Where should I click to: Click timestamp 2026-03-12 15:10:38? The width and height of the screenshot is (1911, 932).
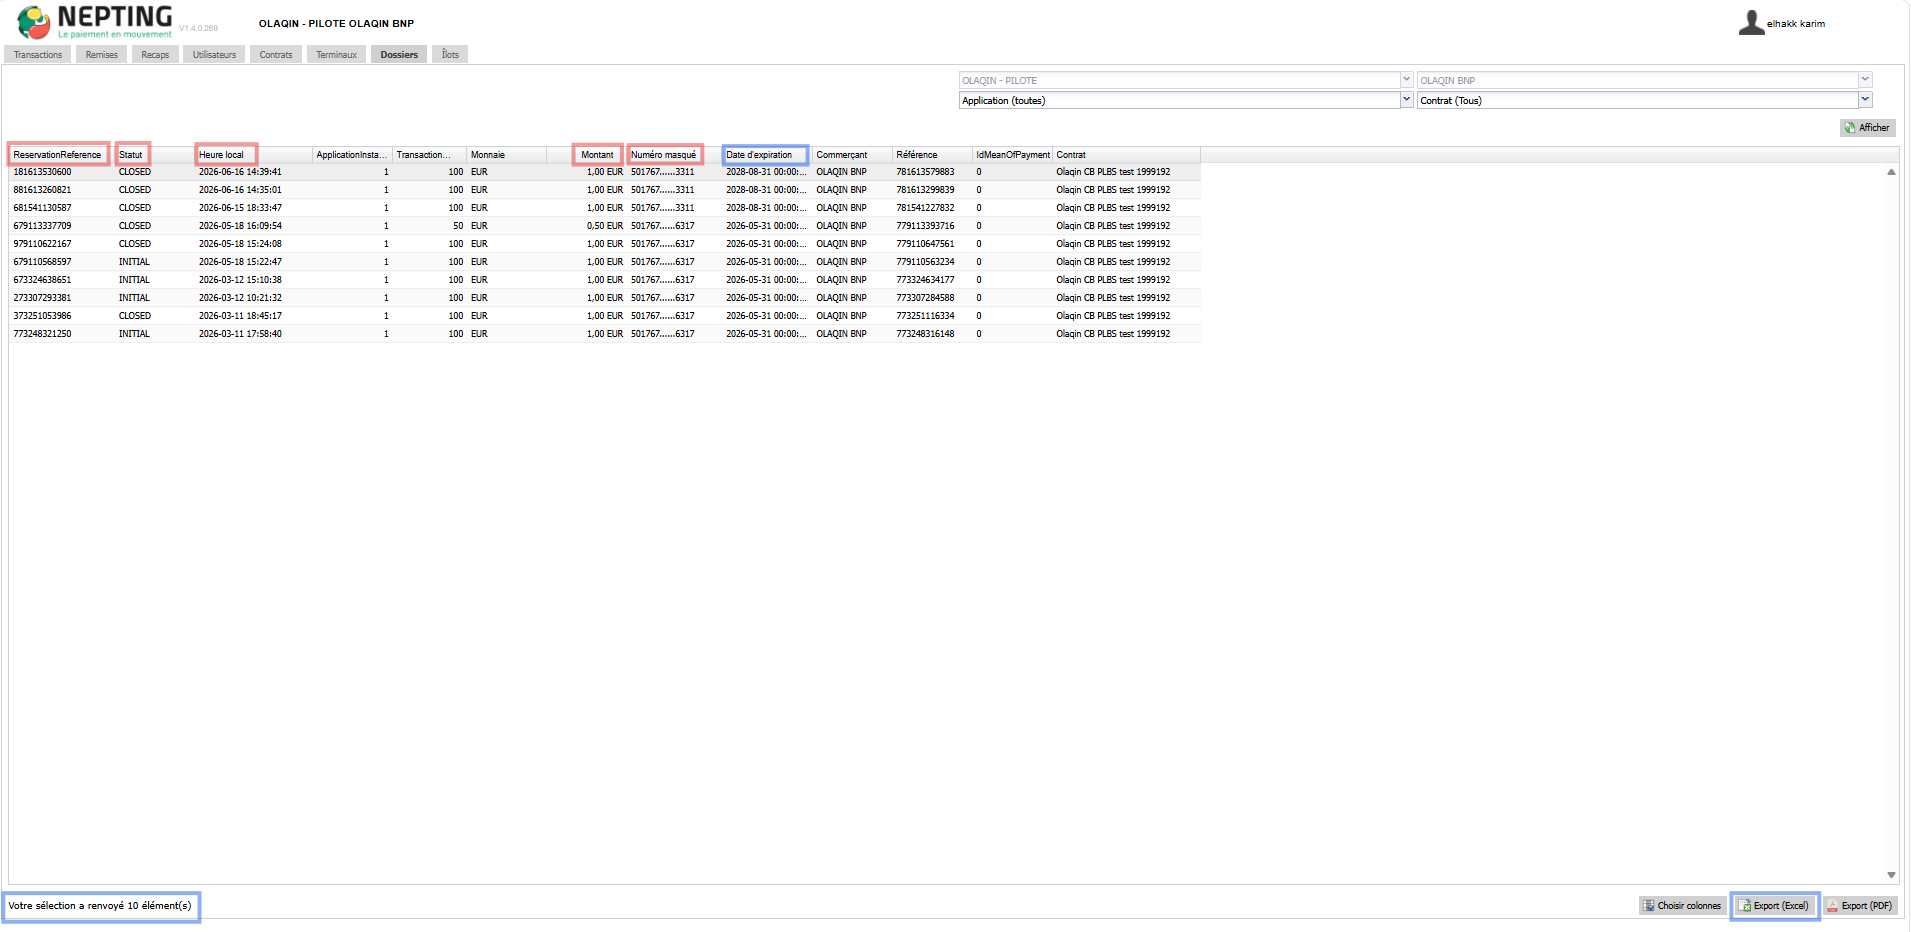pos(240,280)
